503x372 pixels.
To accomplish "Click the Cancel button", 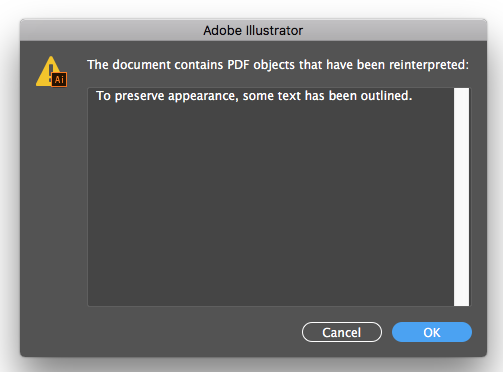I will pos(342,332).
